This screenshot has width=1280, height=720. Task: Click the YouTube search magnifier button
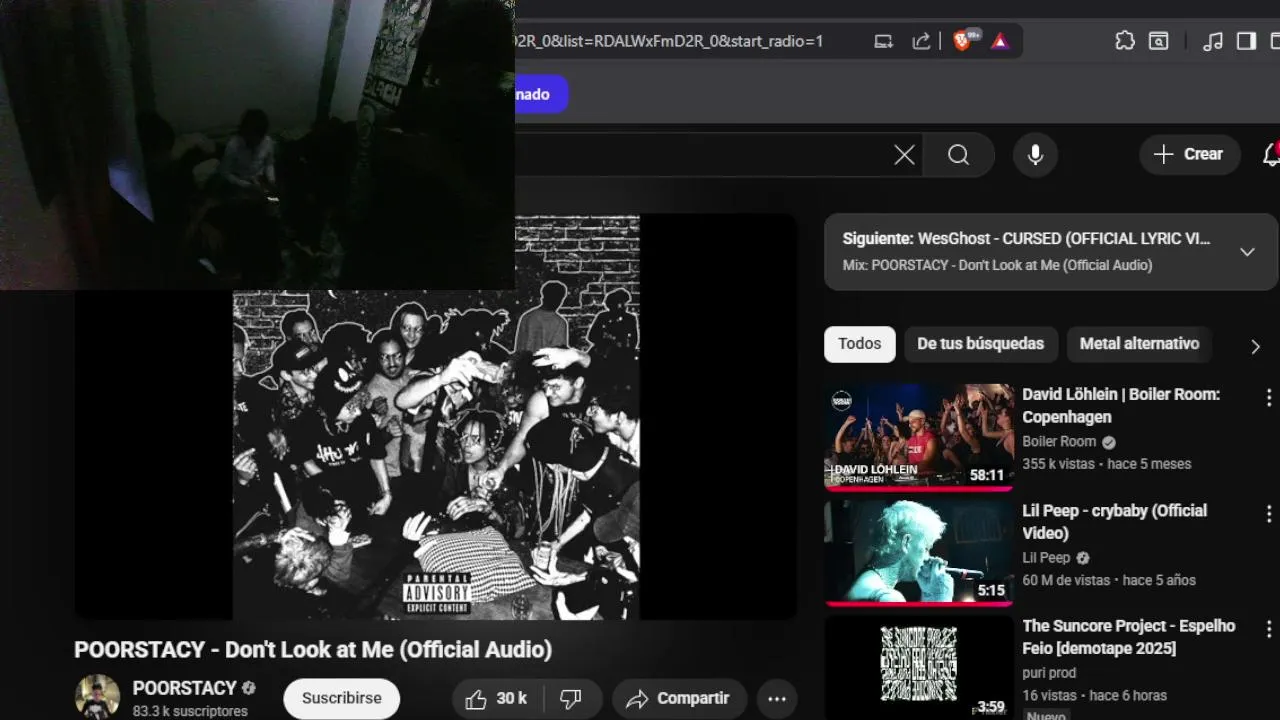coord(958,155)
